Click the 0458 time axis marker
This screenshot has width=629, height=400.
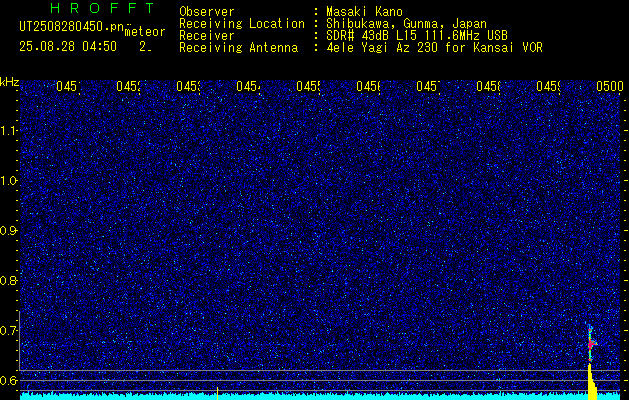coord(489,86)
